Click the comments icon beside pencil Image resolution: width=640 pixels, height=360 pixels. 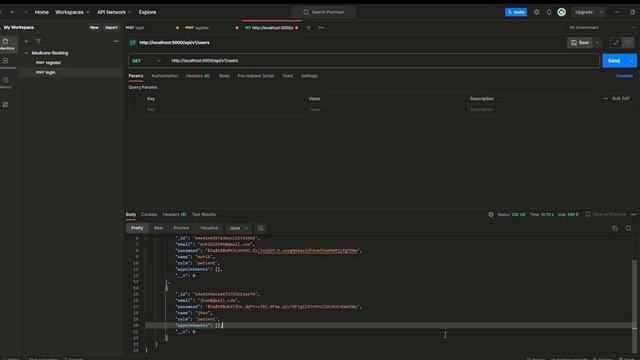coord(628,42)
